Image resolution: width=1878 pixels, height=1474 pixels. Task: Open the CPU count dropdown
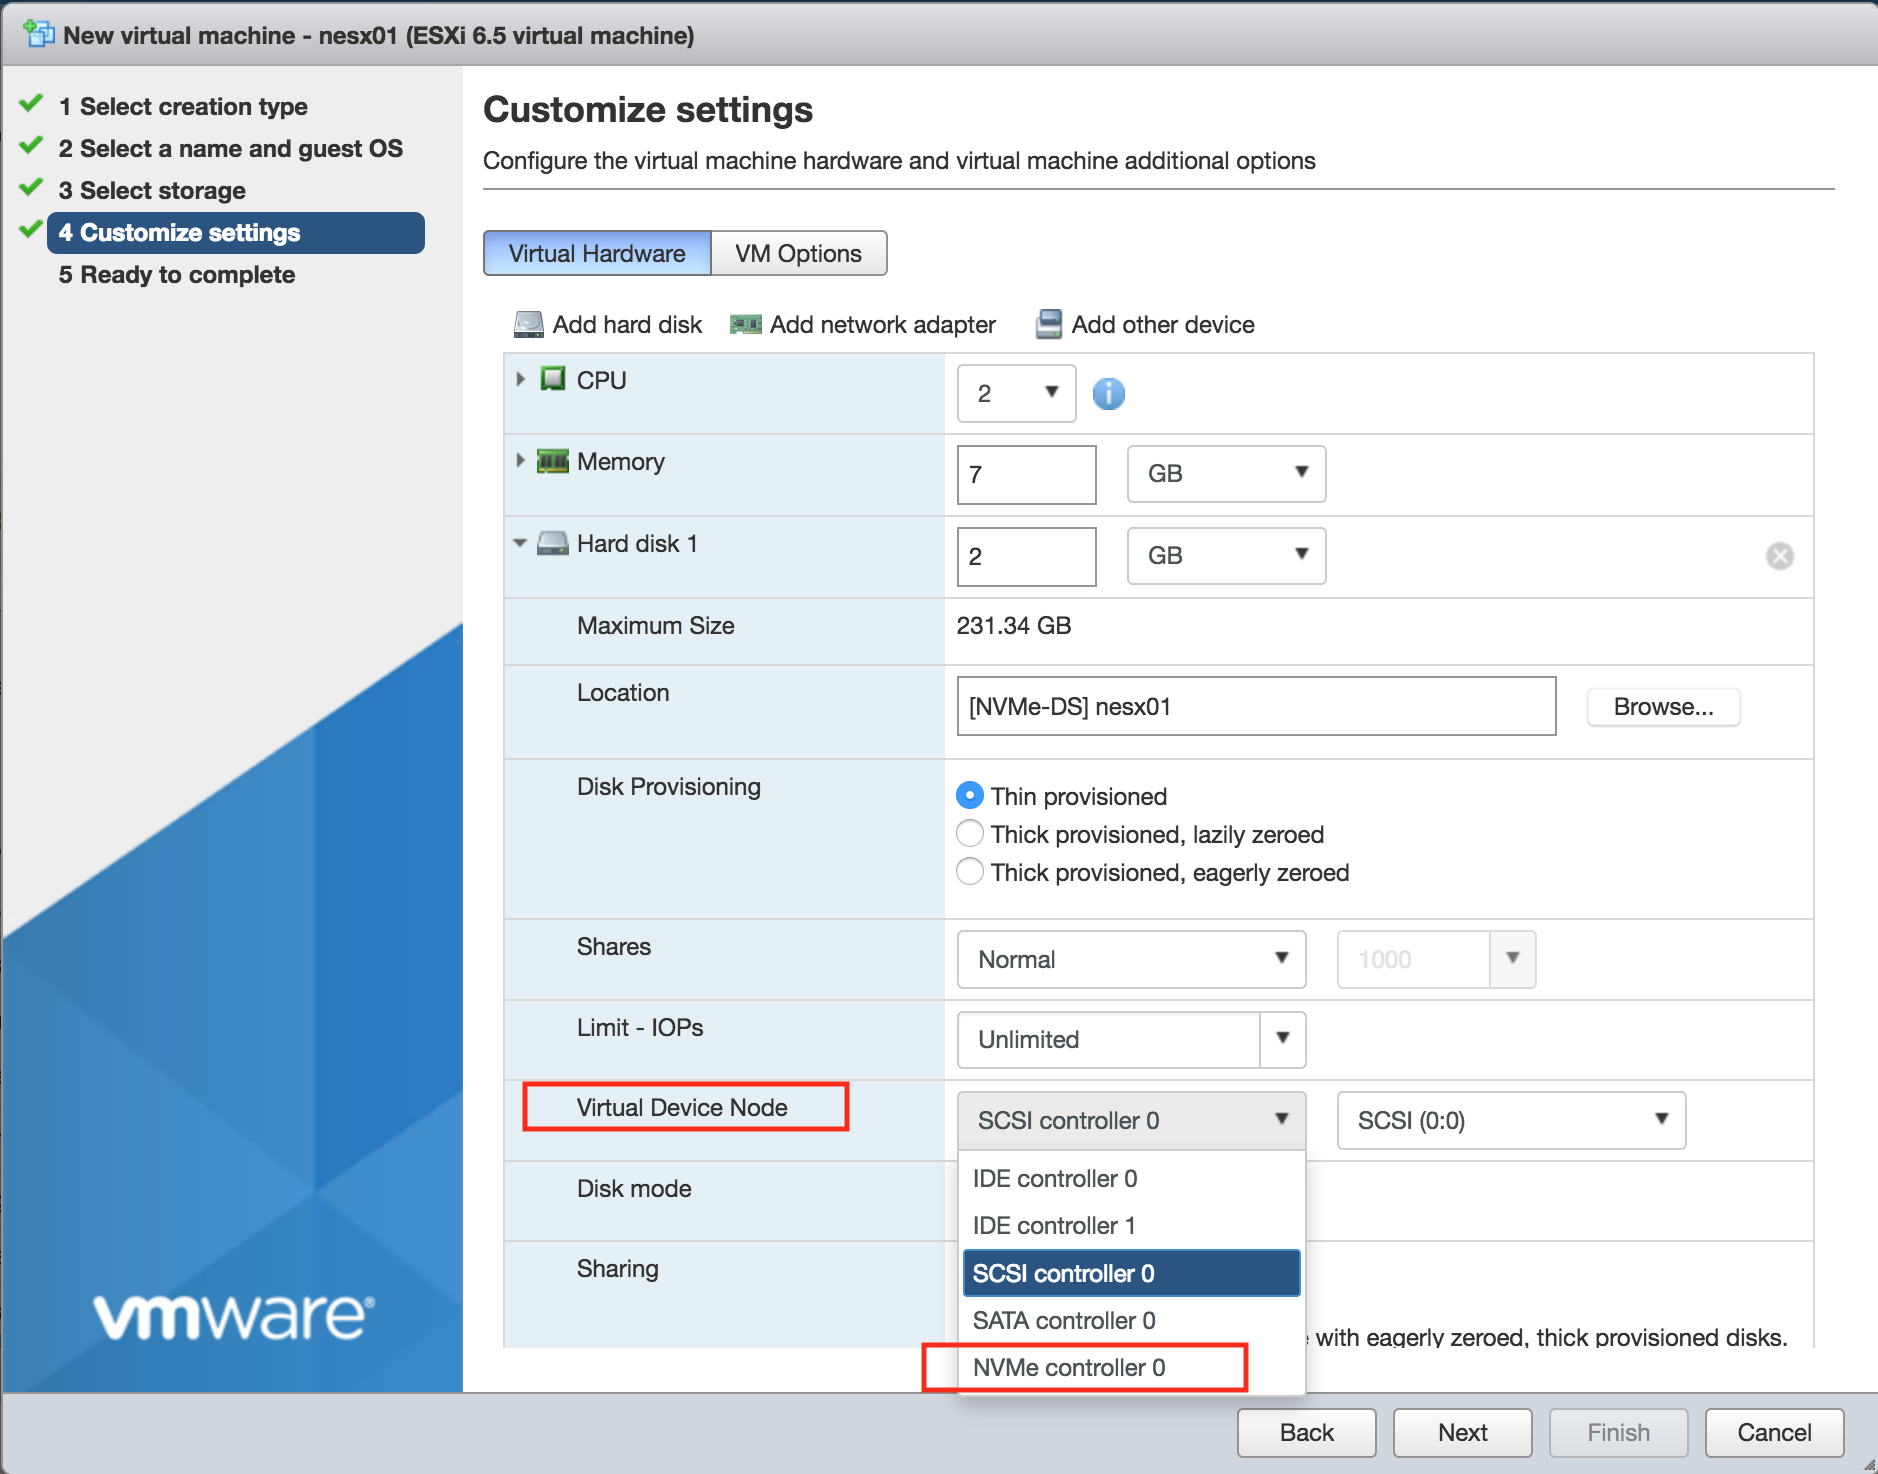(x=1016, y=394)
